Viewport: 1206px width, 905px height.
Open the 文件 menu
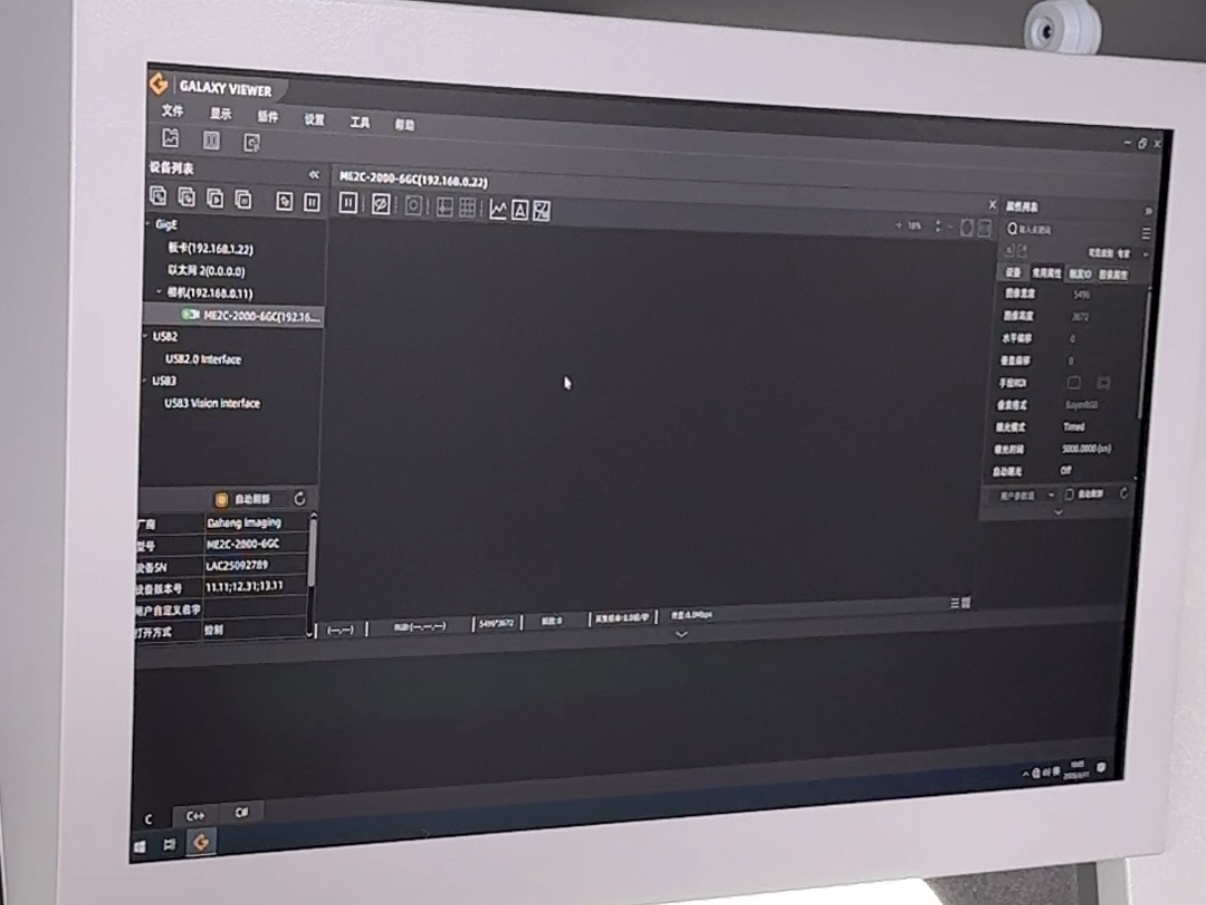click(172, 112)
